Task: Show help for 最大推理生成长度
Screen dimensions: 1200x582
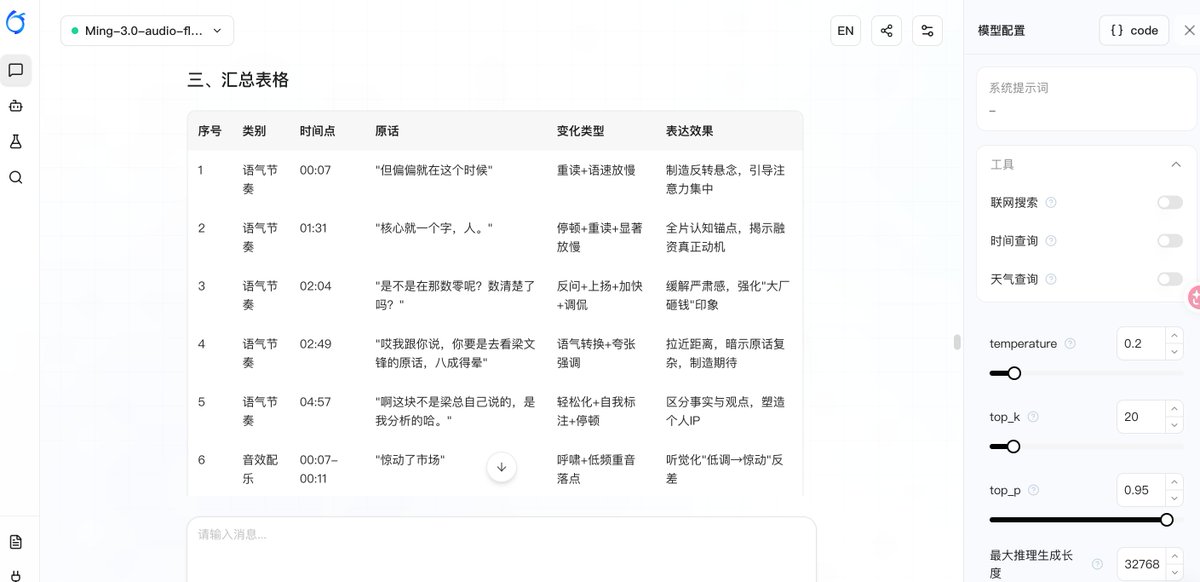Action: tap(1097, 564)
